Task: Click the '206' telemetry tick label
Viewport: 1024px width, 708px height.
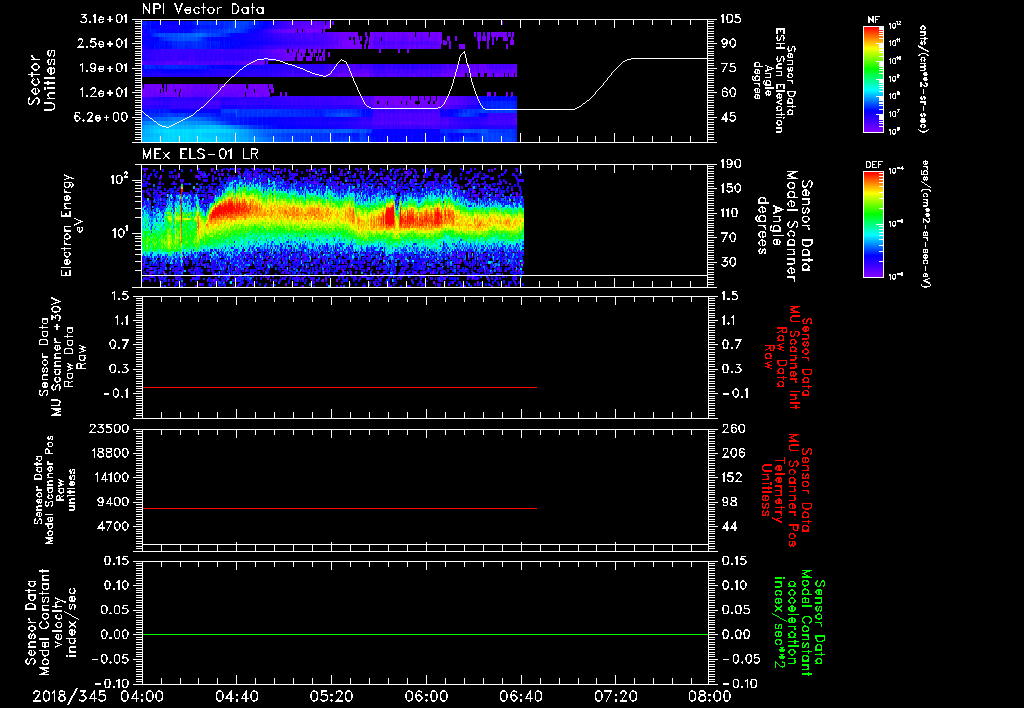Action: (731, 453)
